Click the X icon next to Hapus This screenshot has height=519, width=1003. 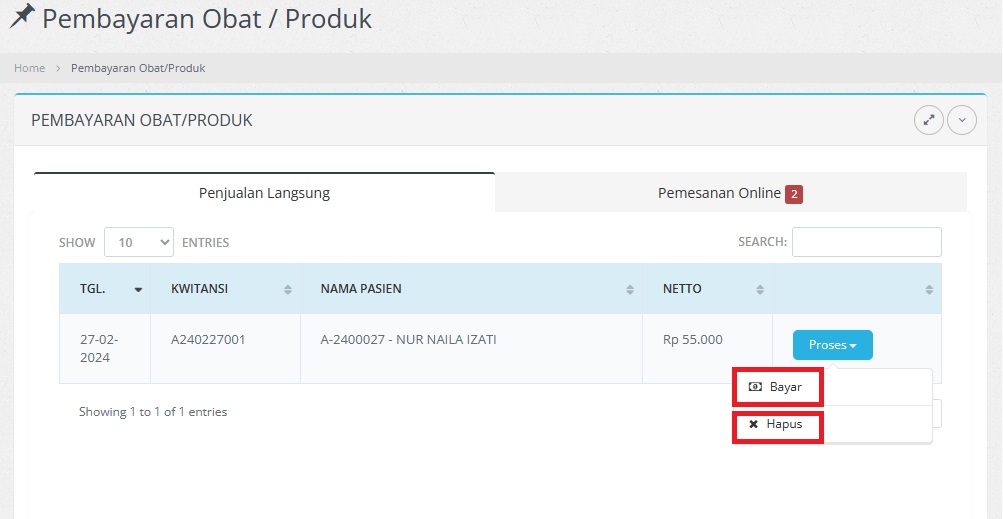[x=753, y=424]
